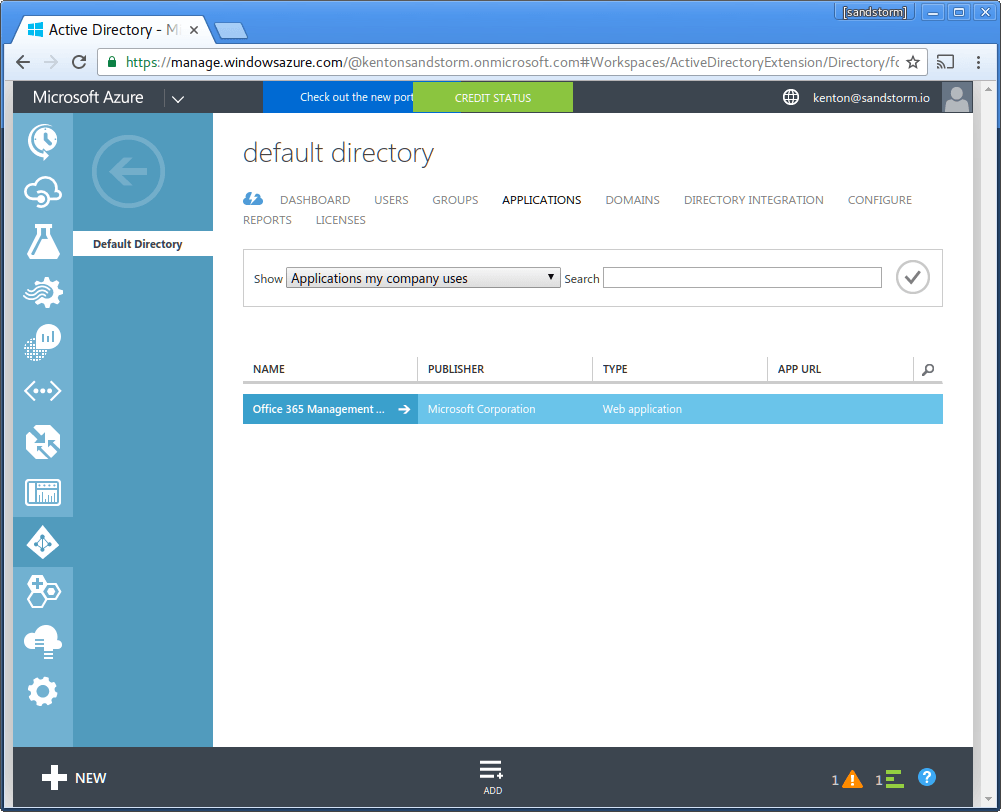Click the Web application type cell

click(642, 409)
